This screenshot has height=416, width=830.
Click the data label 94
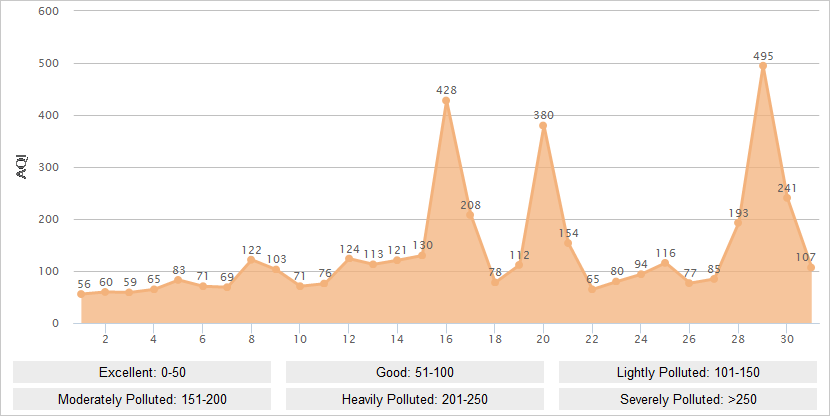[x=641, y=264]
